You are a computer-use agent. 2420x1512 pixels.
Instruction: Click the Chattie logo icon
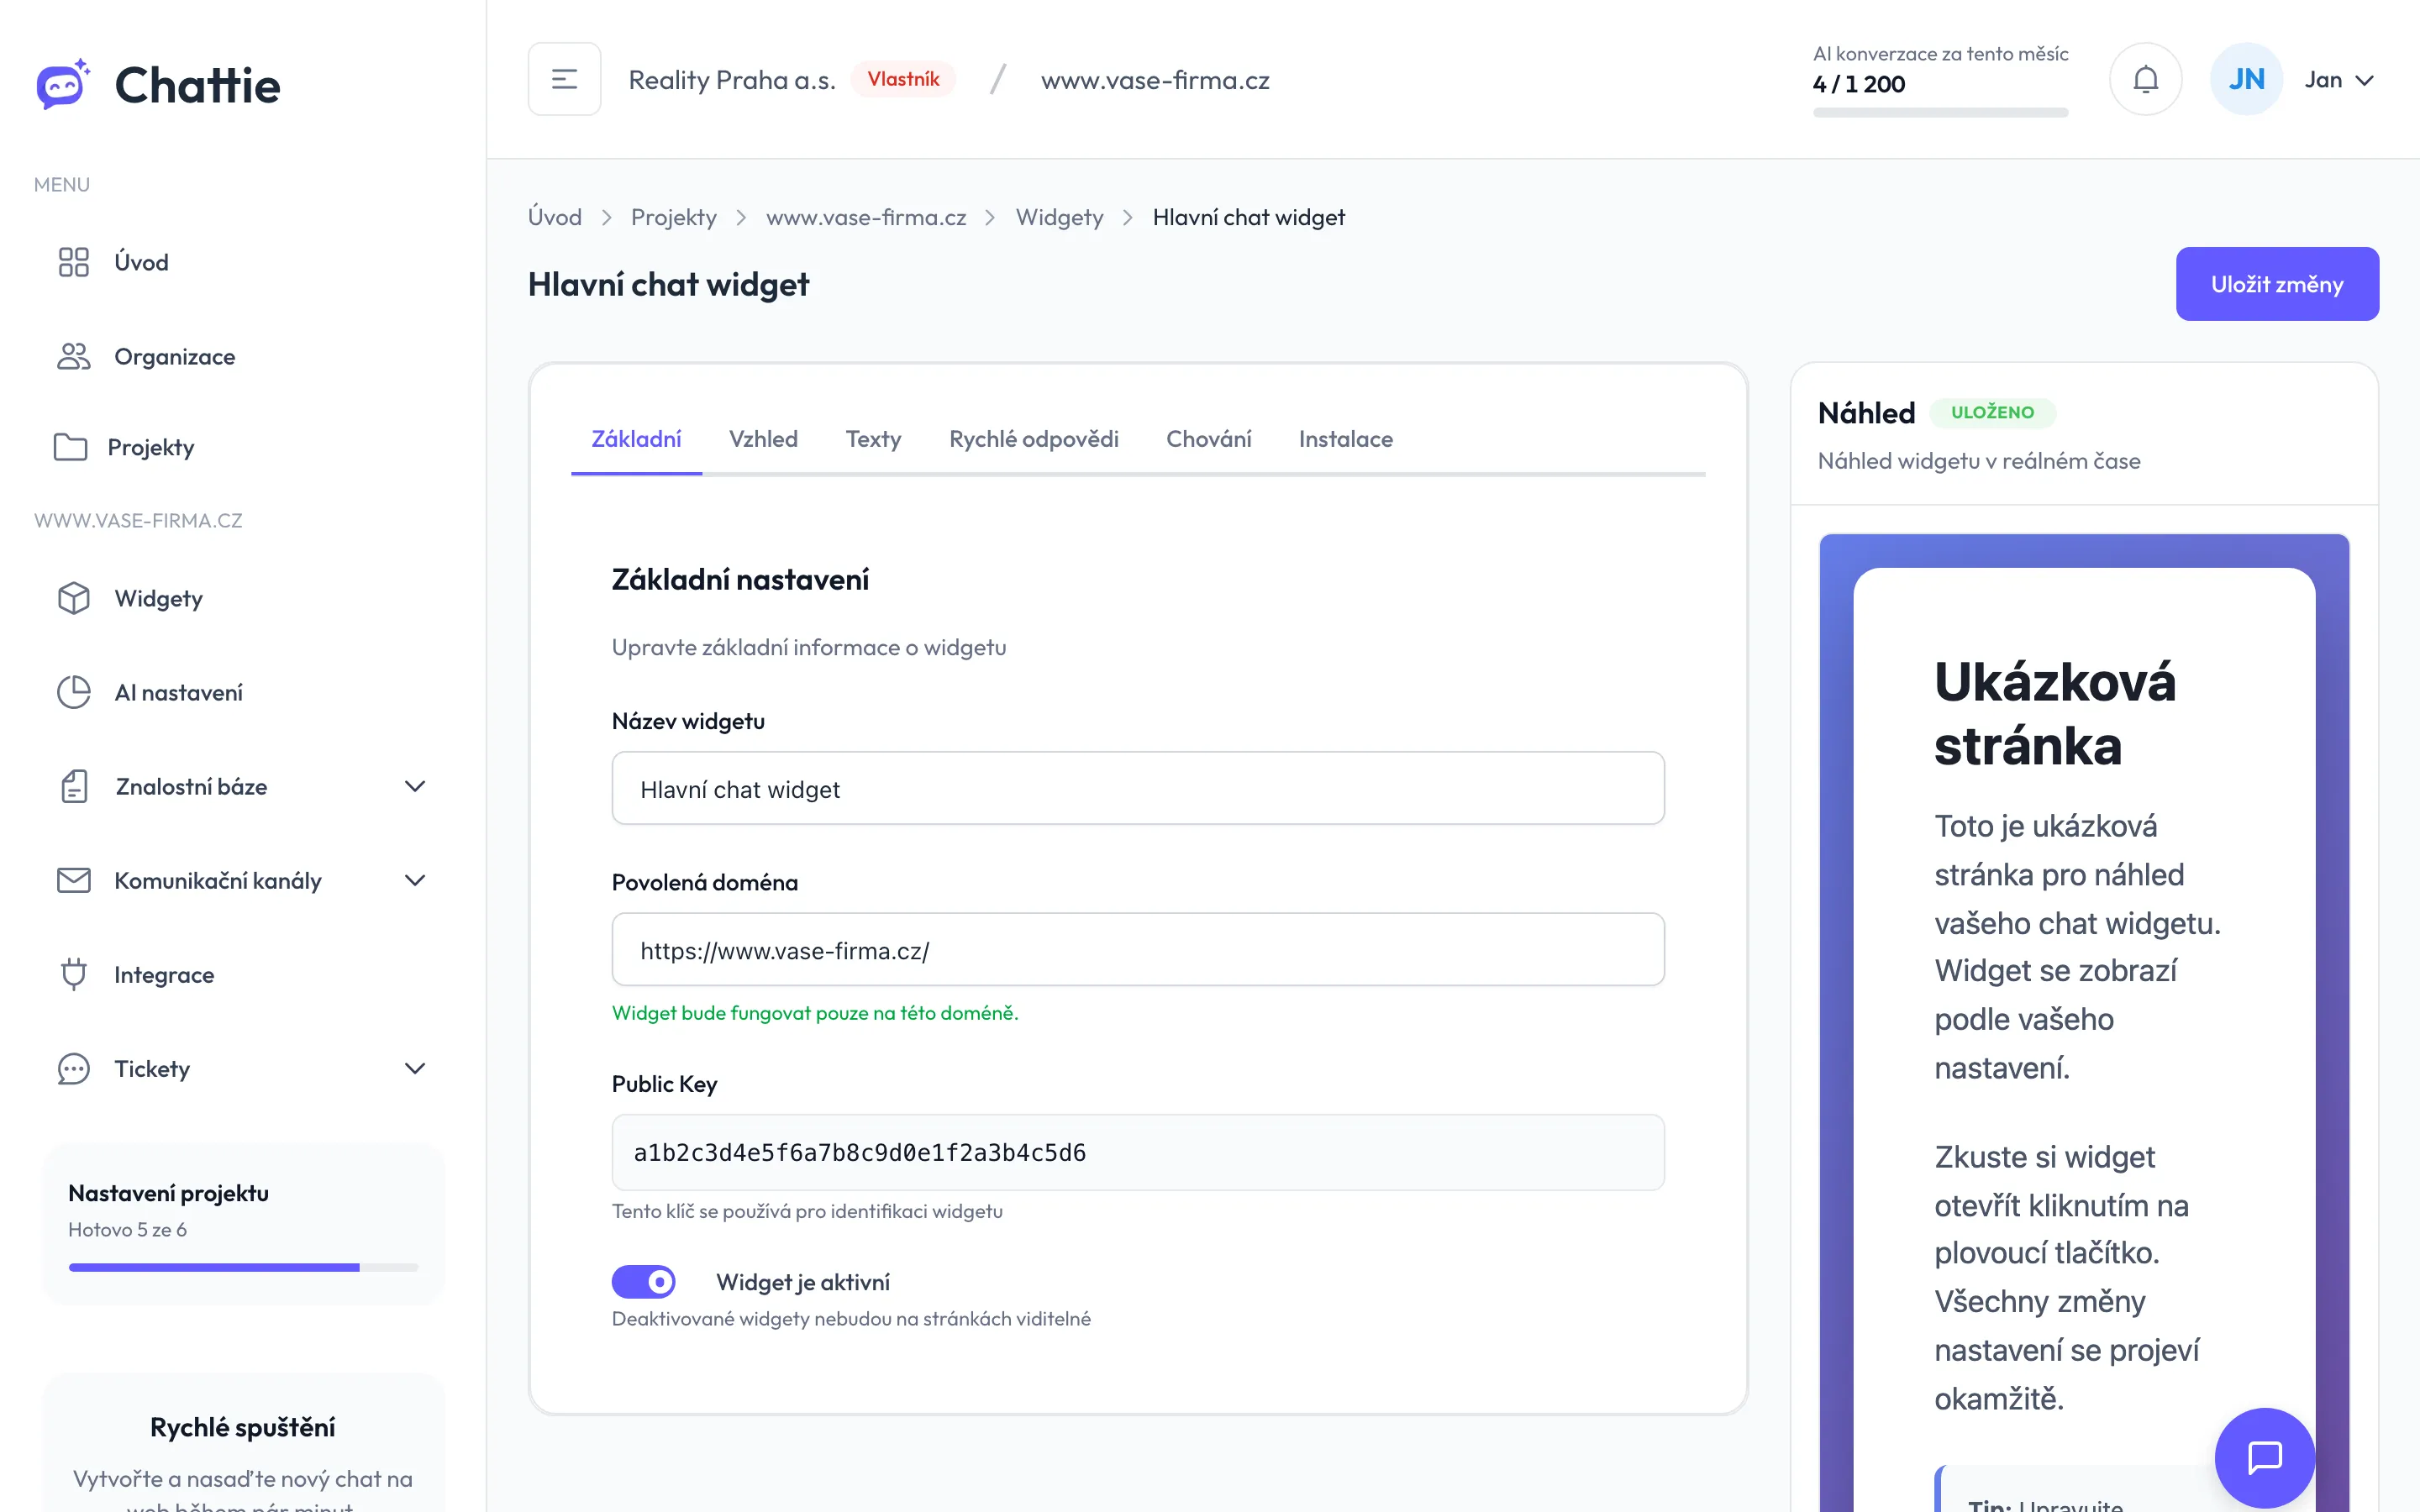click(63, 84)
